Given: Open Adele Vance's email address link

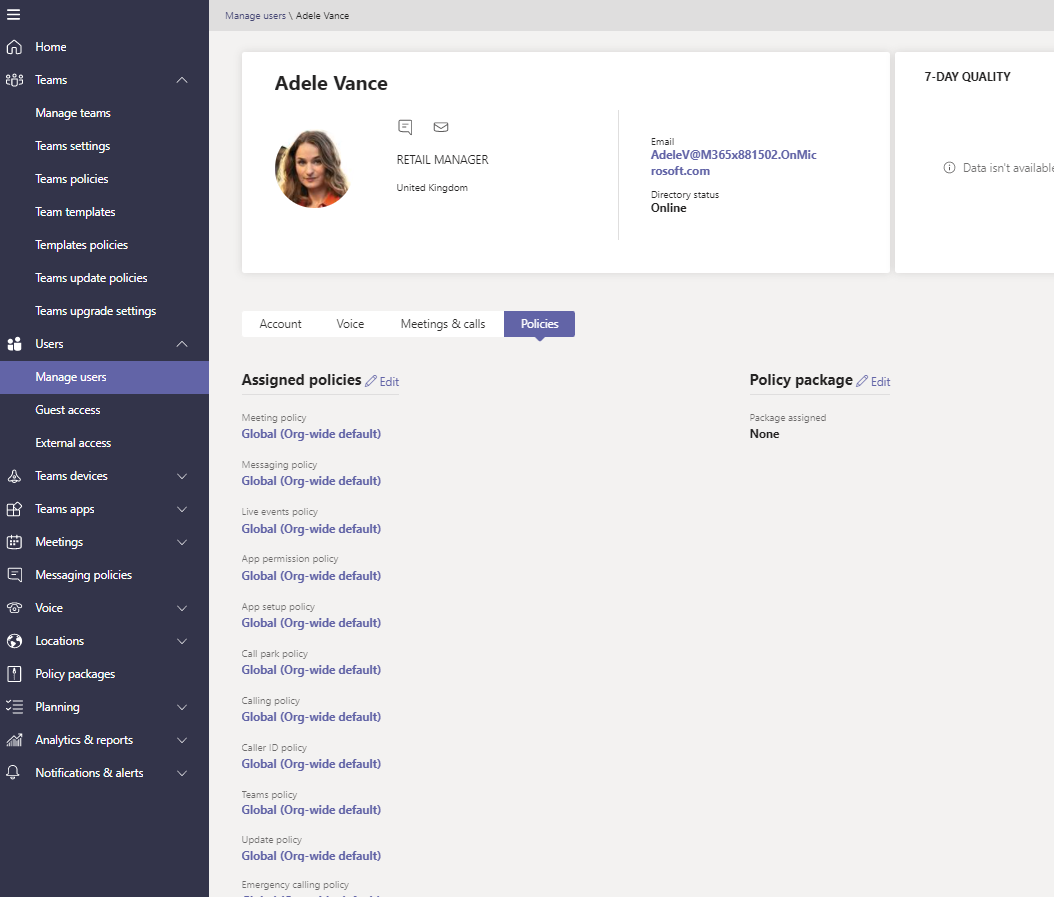Looking at the screenshot, I should coord(733,163).
